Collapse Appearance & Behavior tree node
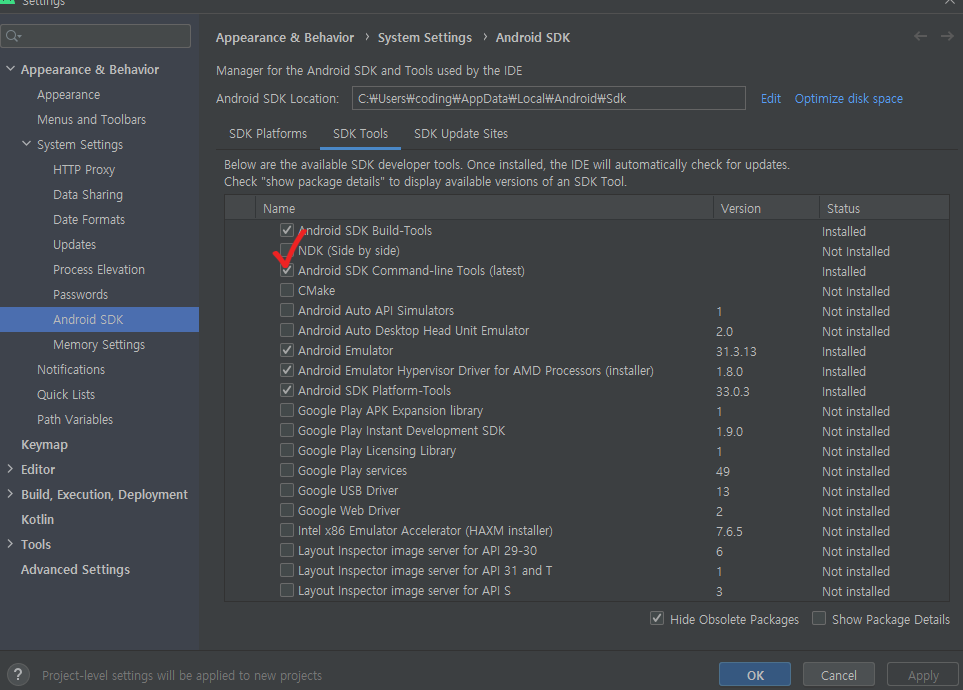 [x=10, y=69]
